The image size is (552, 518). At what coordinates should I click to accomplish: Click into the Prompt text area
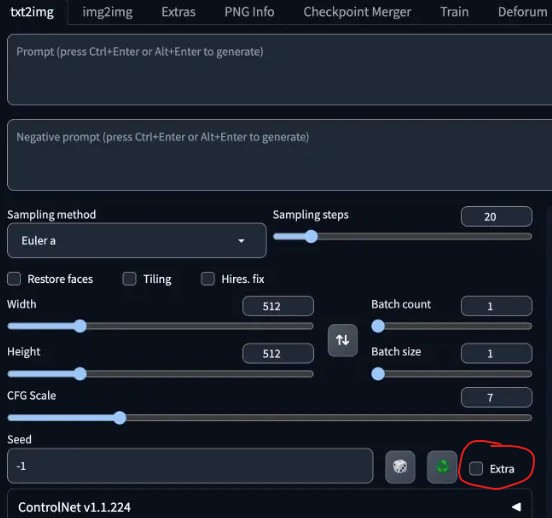tap(280, 69)
